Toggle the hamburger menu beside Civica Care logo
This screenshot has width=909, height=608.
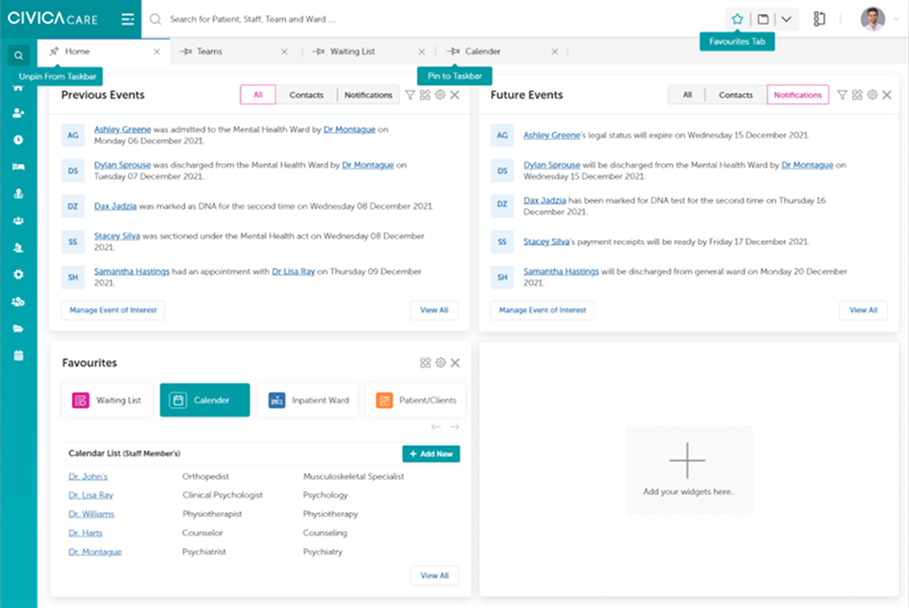[x=128, y=19]
